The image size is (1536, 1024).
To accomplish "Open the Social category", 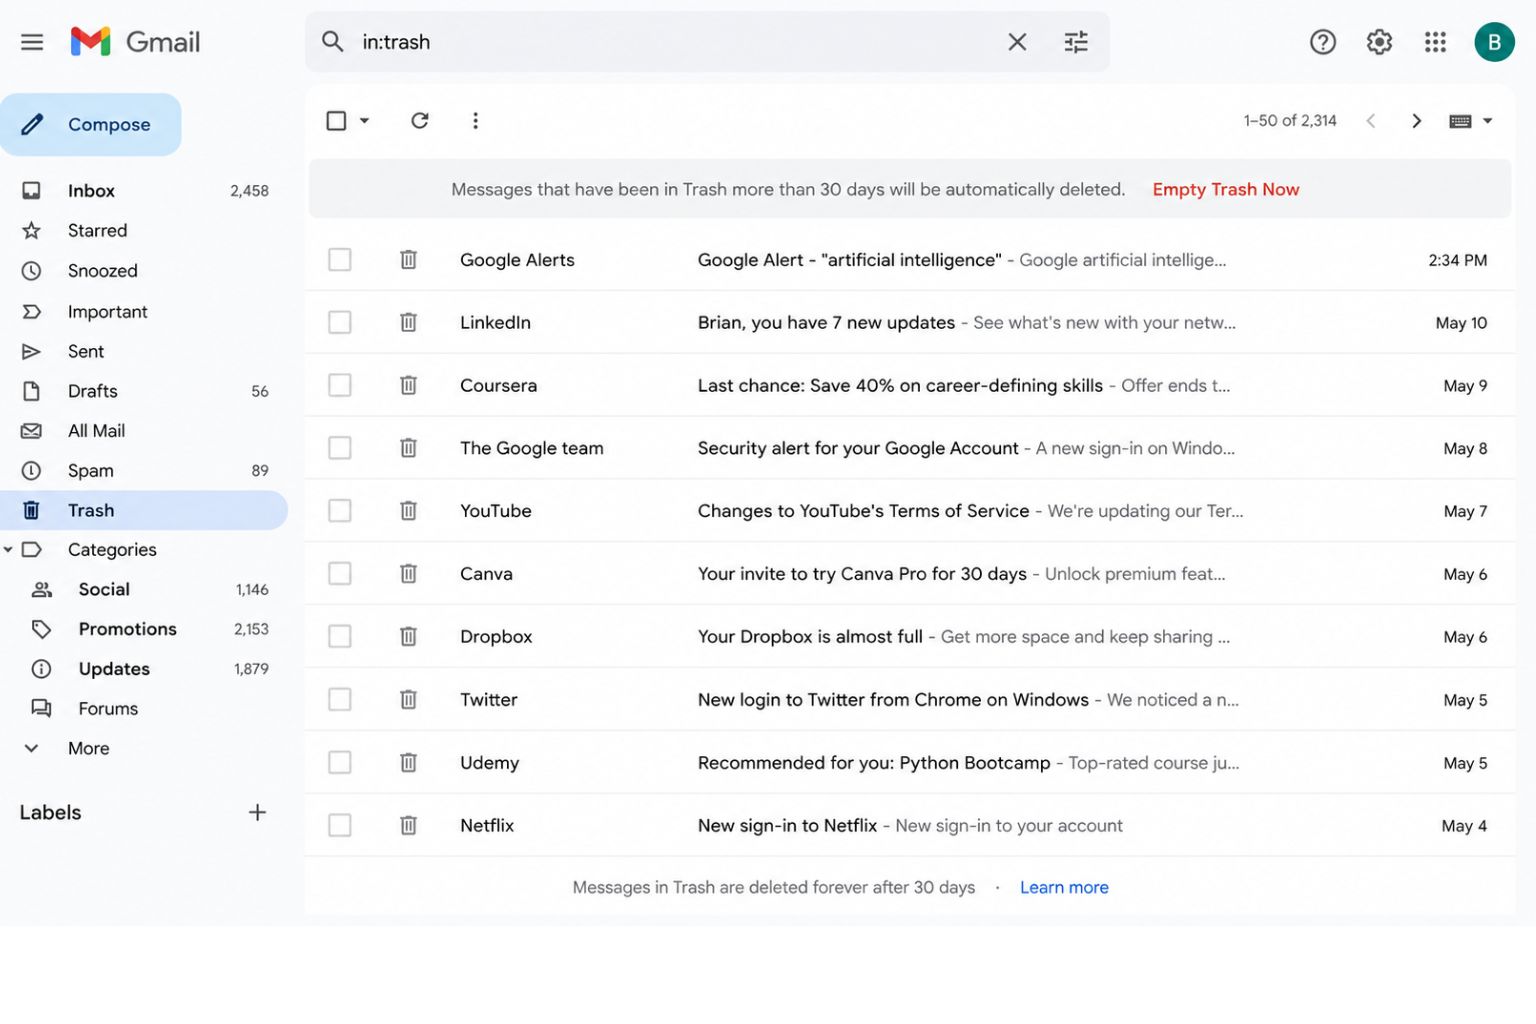I will (x=143, y=590).
